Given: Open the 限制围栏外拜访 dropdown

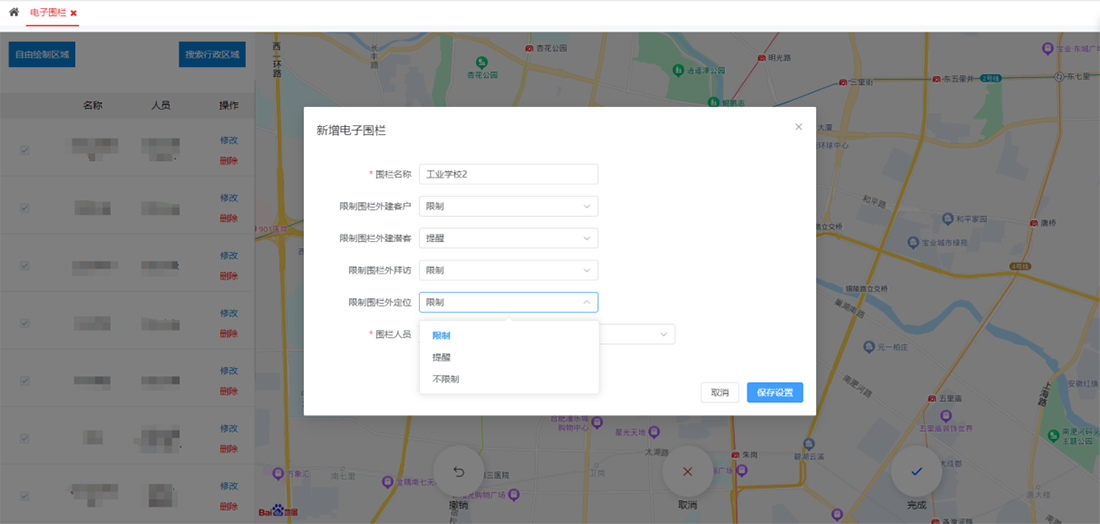Looking at the screenshot, I should 508,270.
